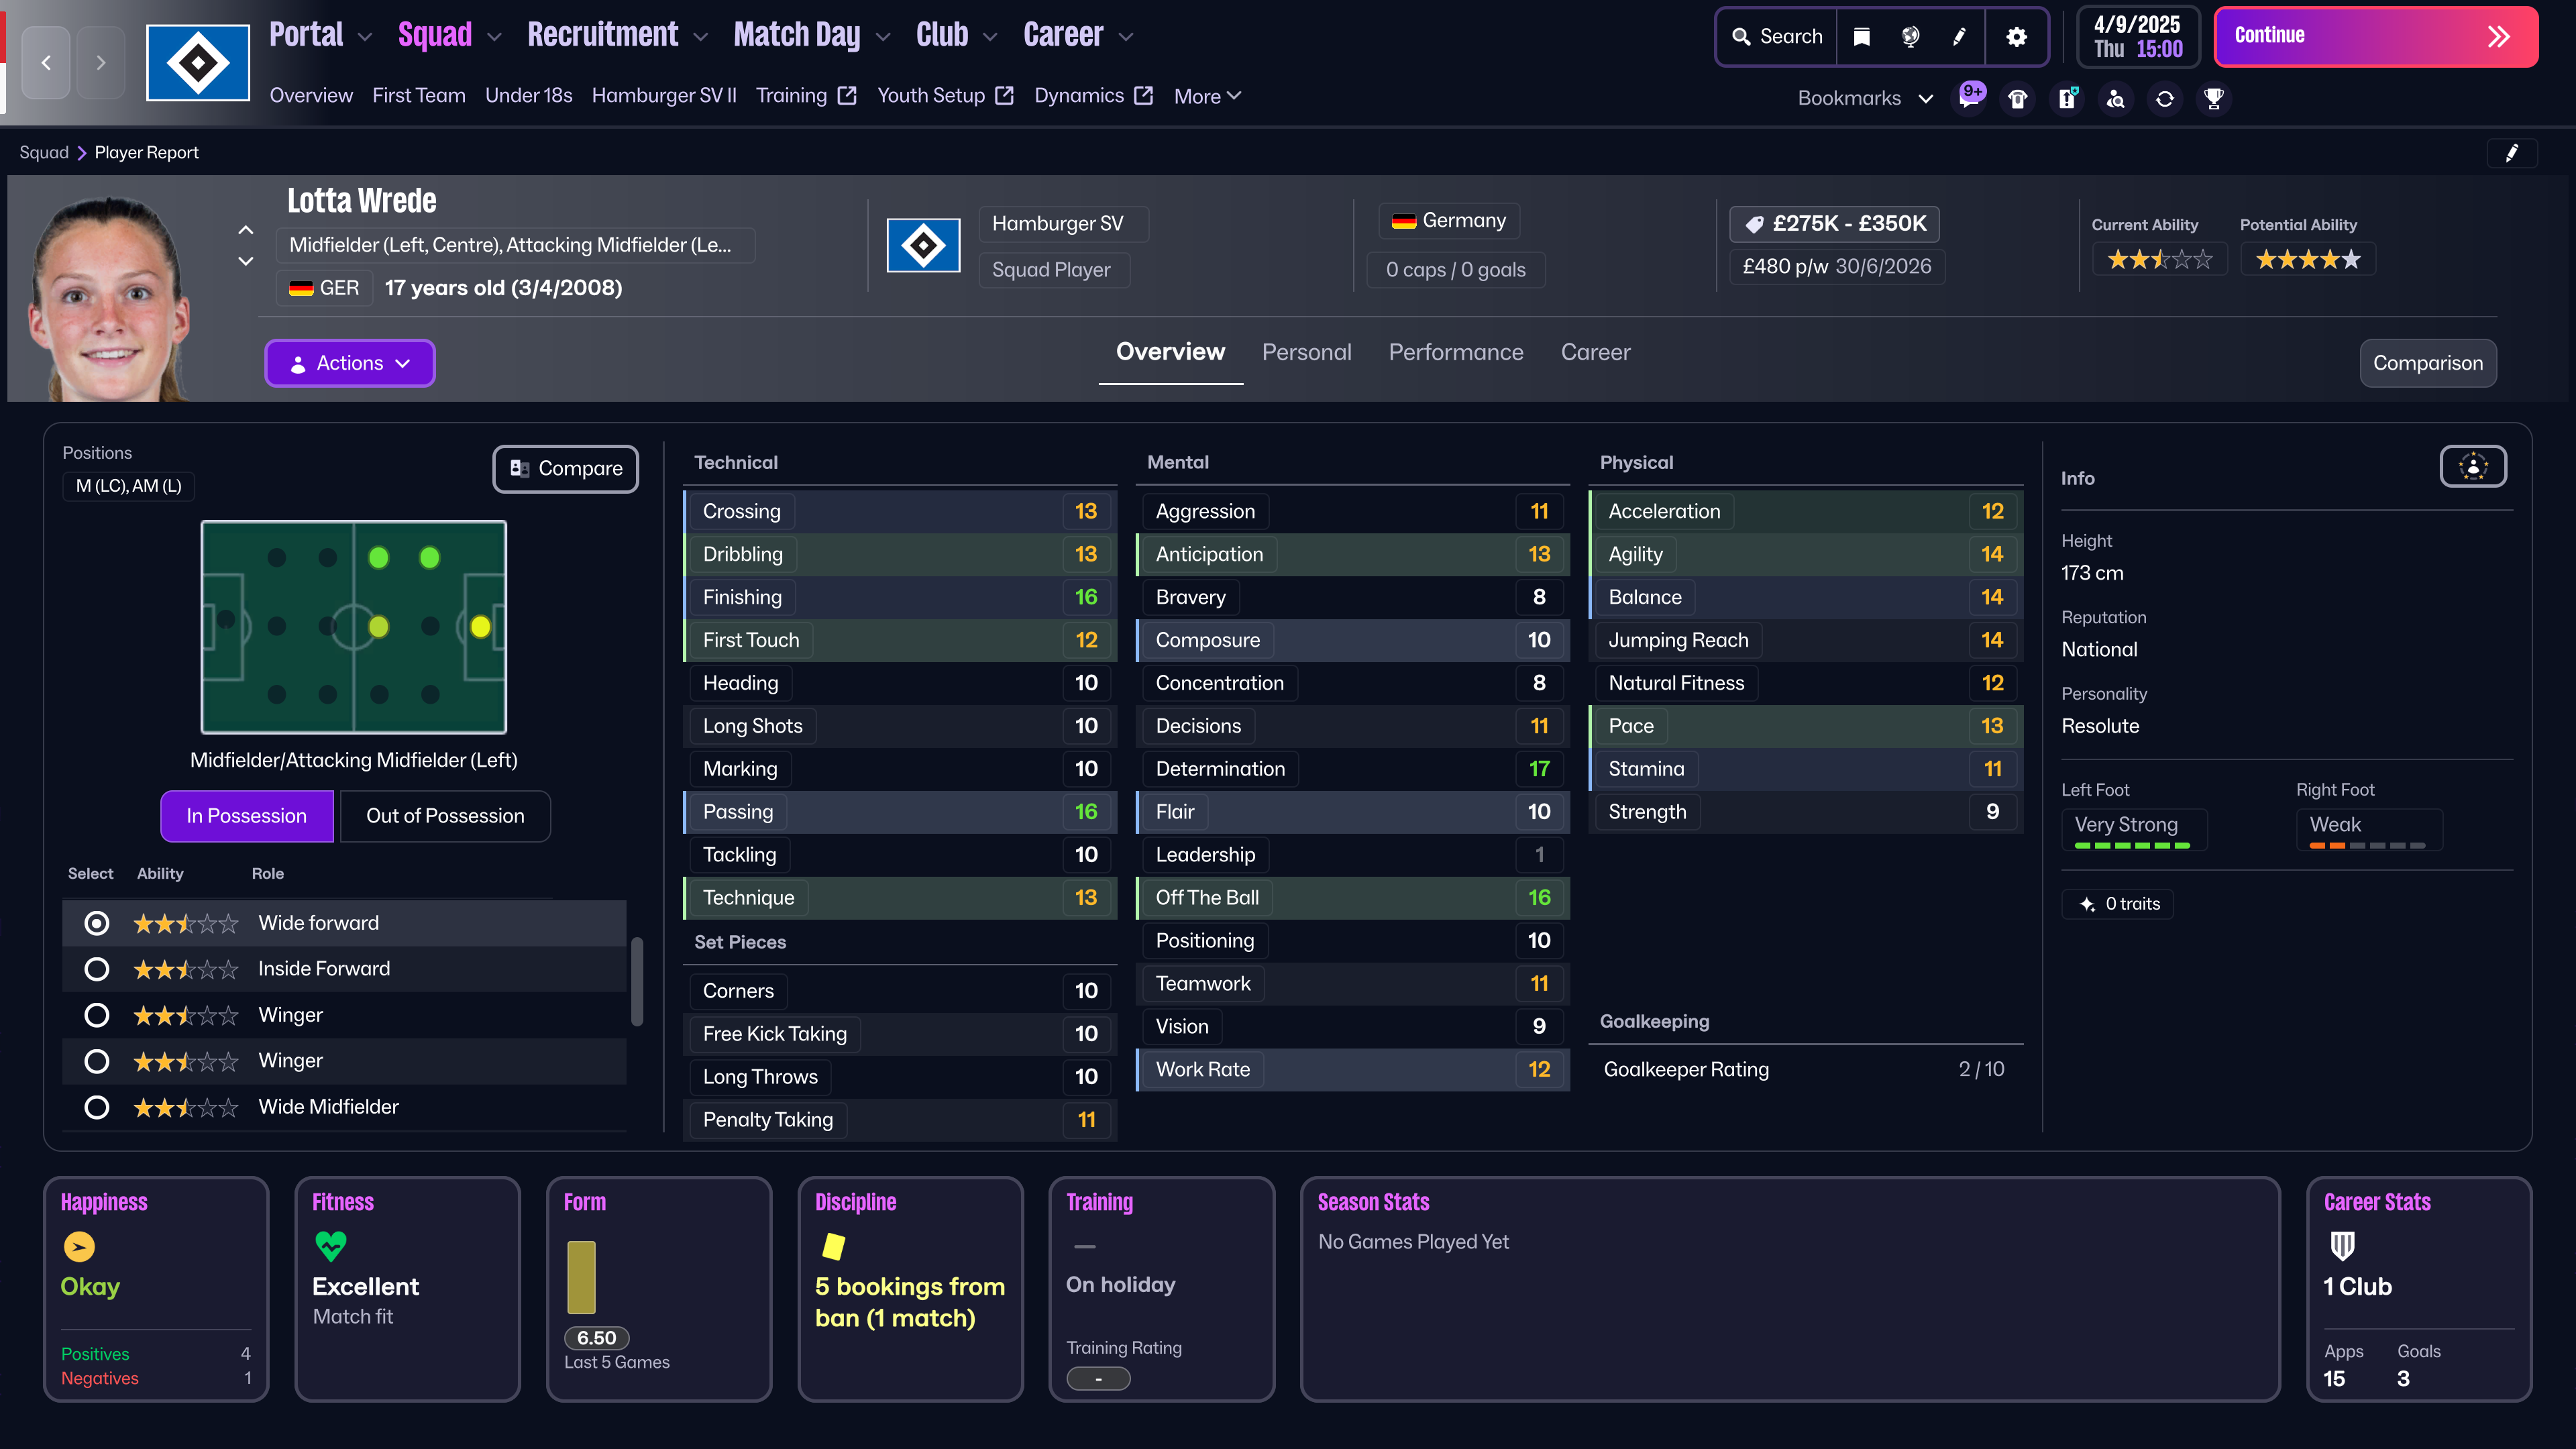This screenshot has height=1449, width=2576.
Task: Open the world globe icon
Action: (x=1910, y=37)
